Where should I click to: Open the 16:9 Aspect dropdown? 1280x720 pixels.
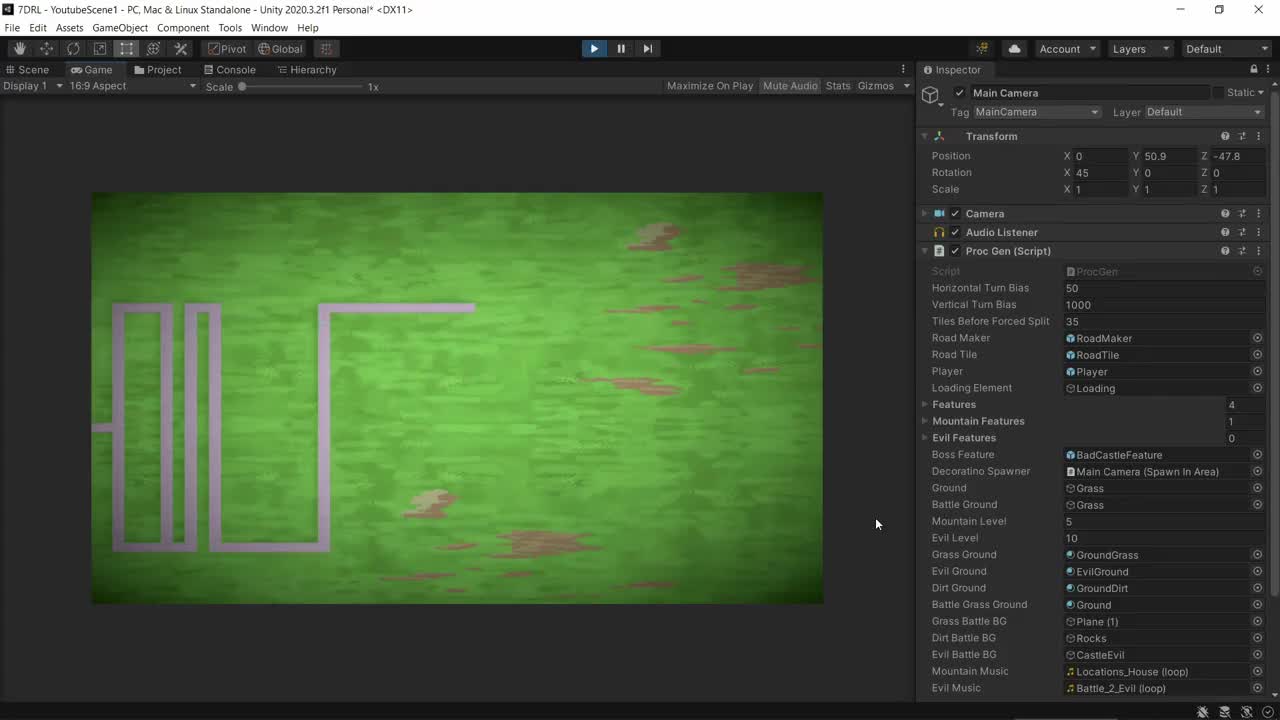(x=132, y=86)
